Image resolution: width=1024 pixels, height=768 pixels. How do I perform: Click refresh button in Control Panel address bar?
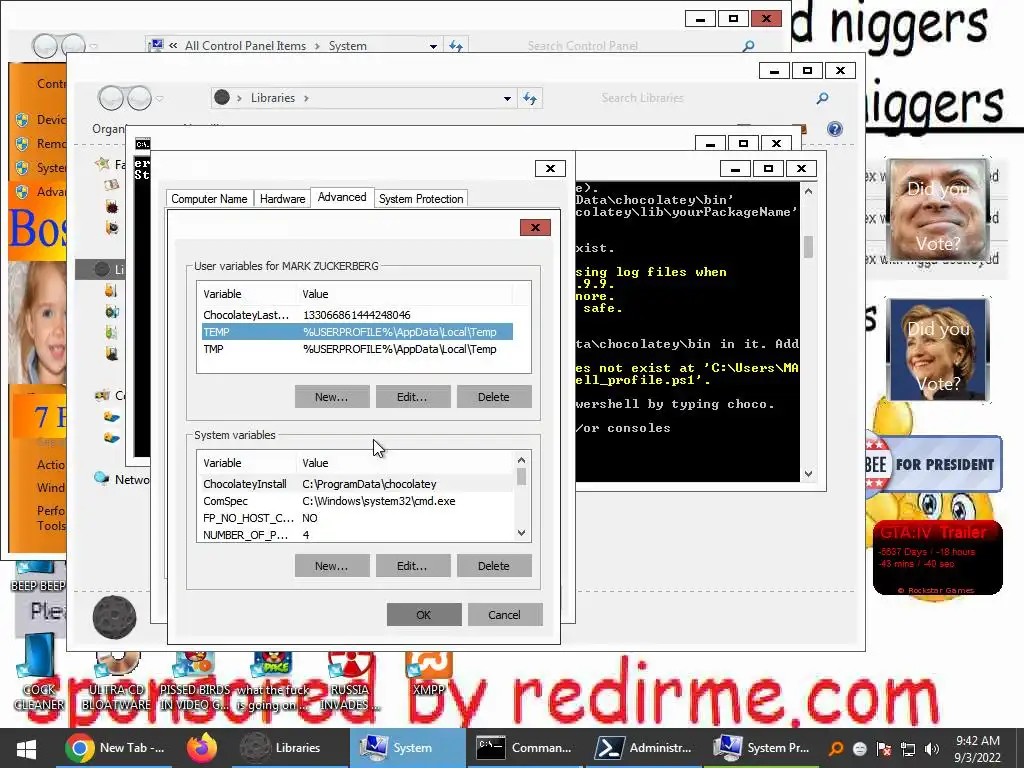(x=456, y=46)
